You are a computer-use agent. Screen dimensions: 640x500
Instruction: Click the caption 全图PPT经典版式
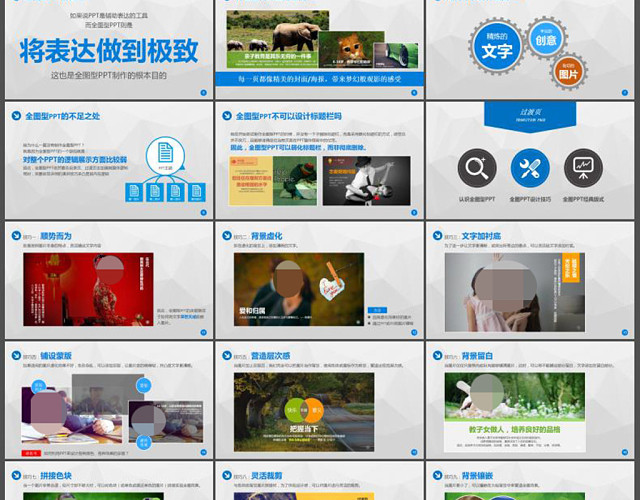[583, 199]
